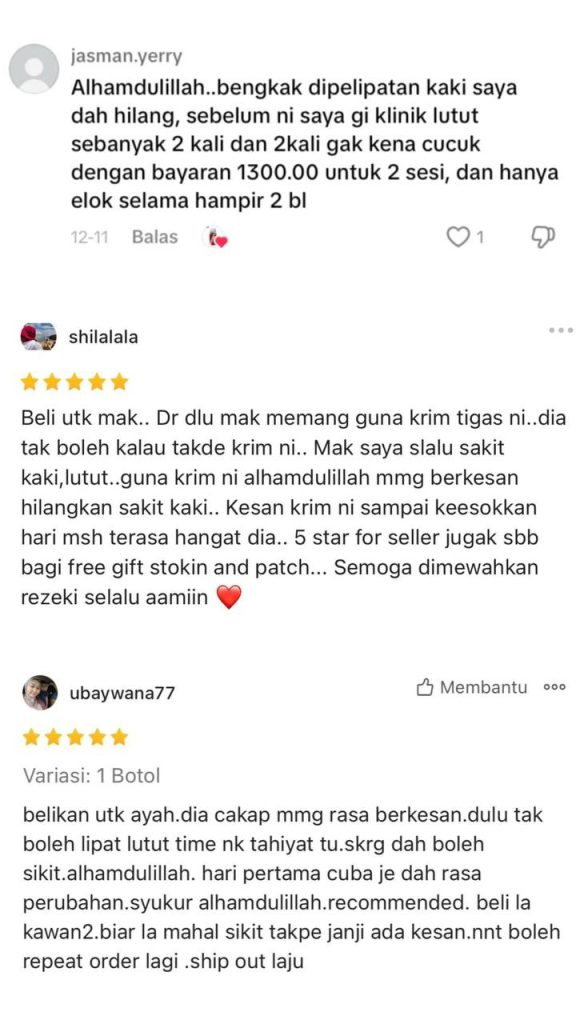Click the five-star rating on shilalala's review

click(x=74, y=382)
